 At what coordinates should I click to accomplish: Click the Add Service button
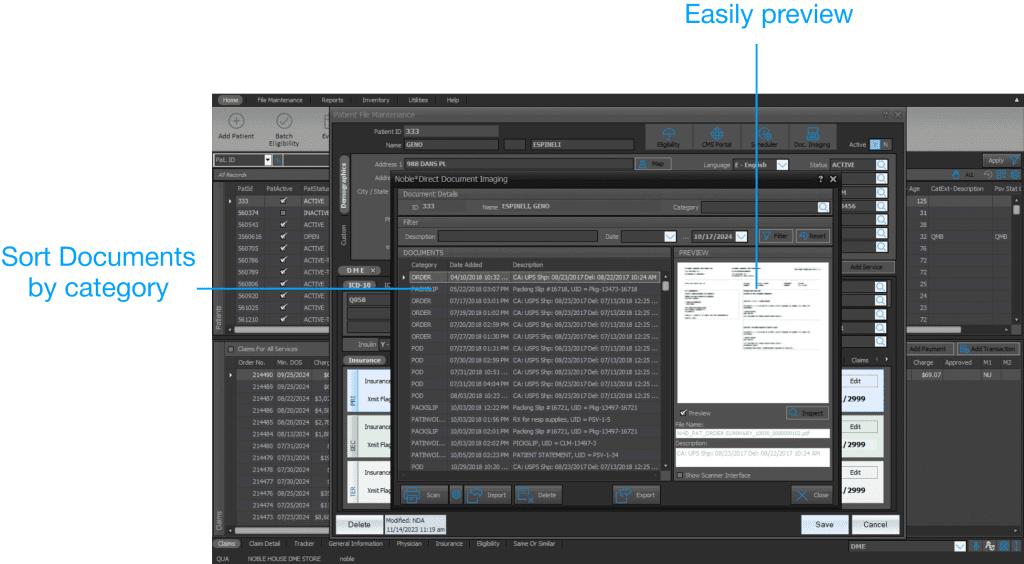pos(866,267)
